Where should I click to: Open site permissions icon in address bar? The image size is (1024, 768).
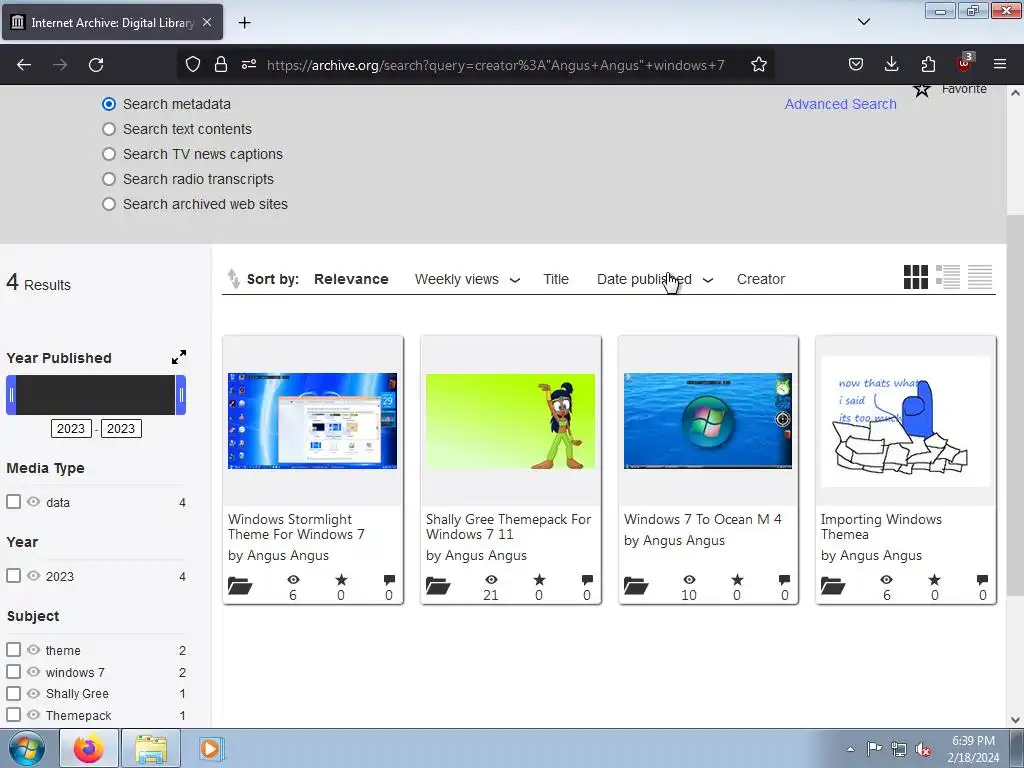[x=249, y=64]
